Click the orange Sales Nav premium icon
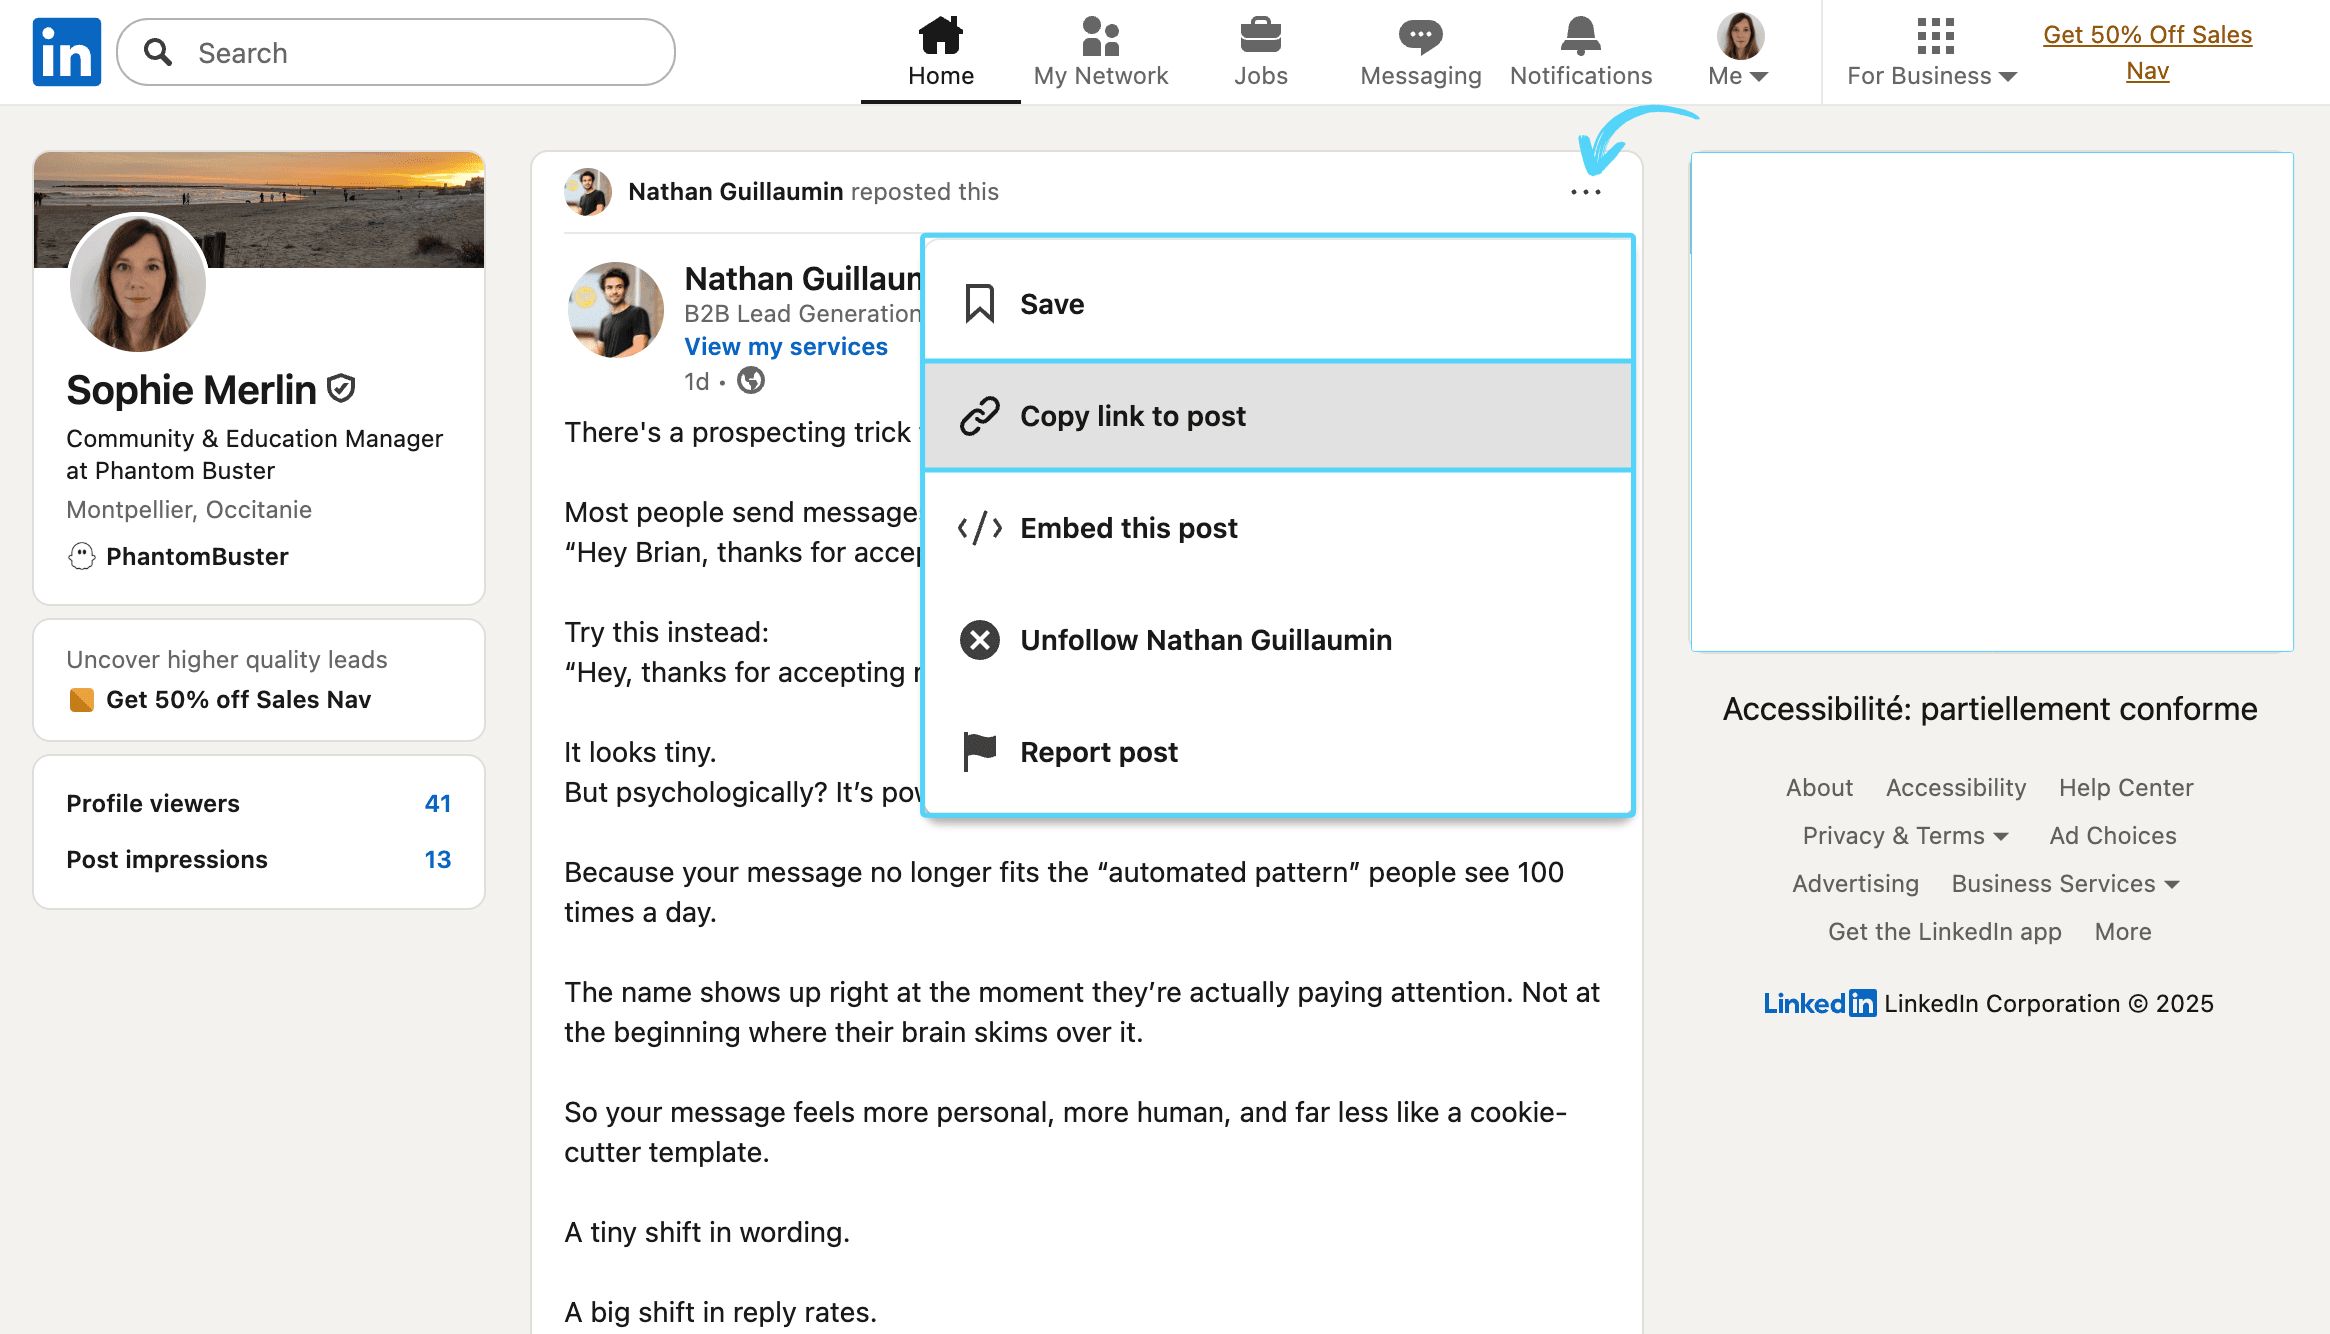This screenshot has width=2330, height=1334. tap(82, 700)
